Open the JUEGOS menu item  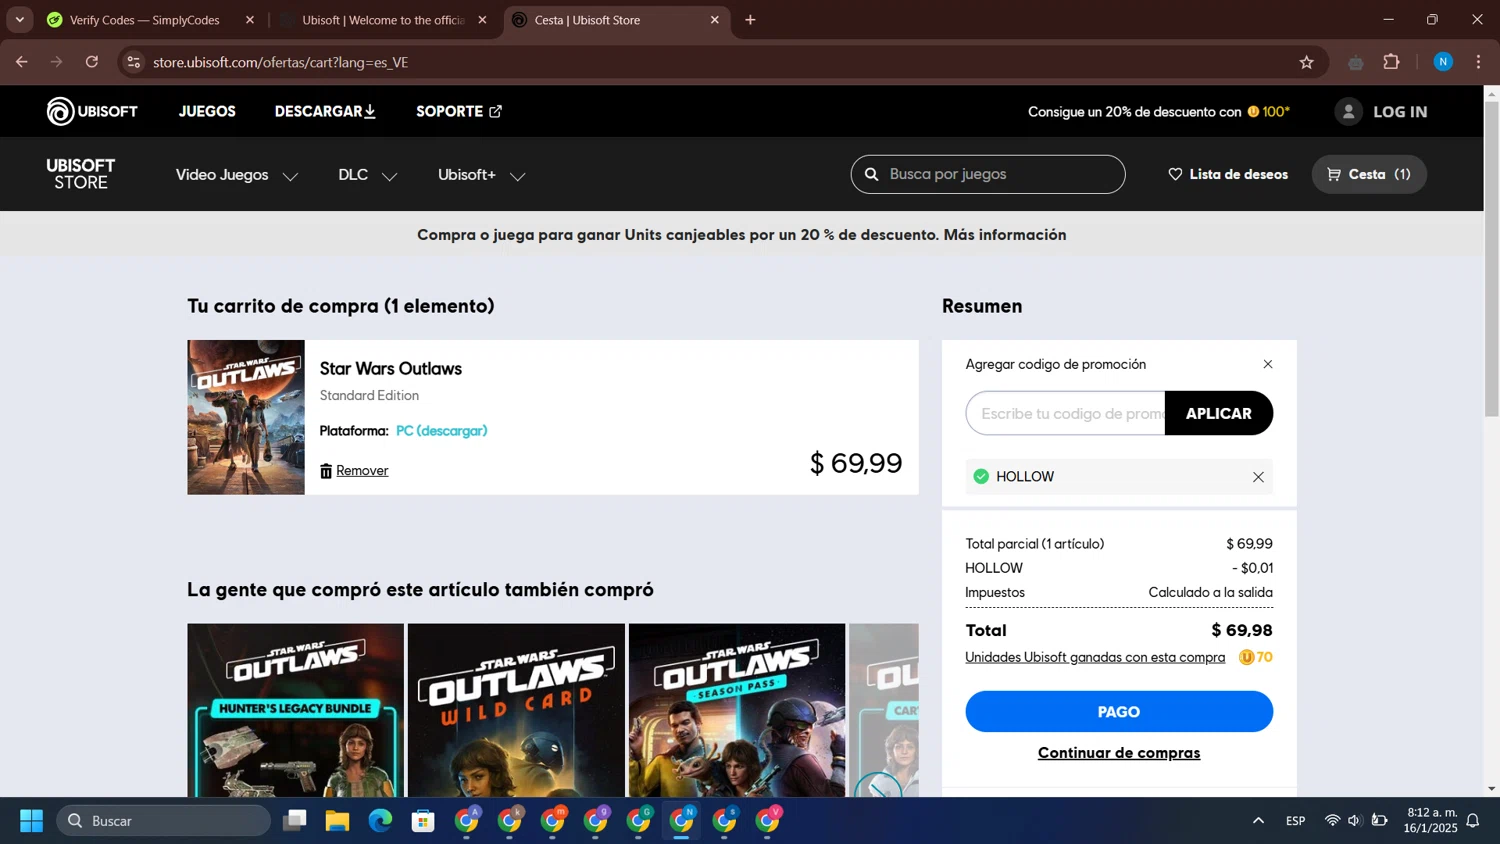(x=207, y=111)
